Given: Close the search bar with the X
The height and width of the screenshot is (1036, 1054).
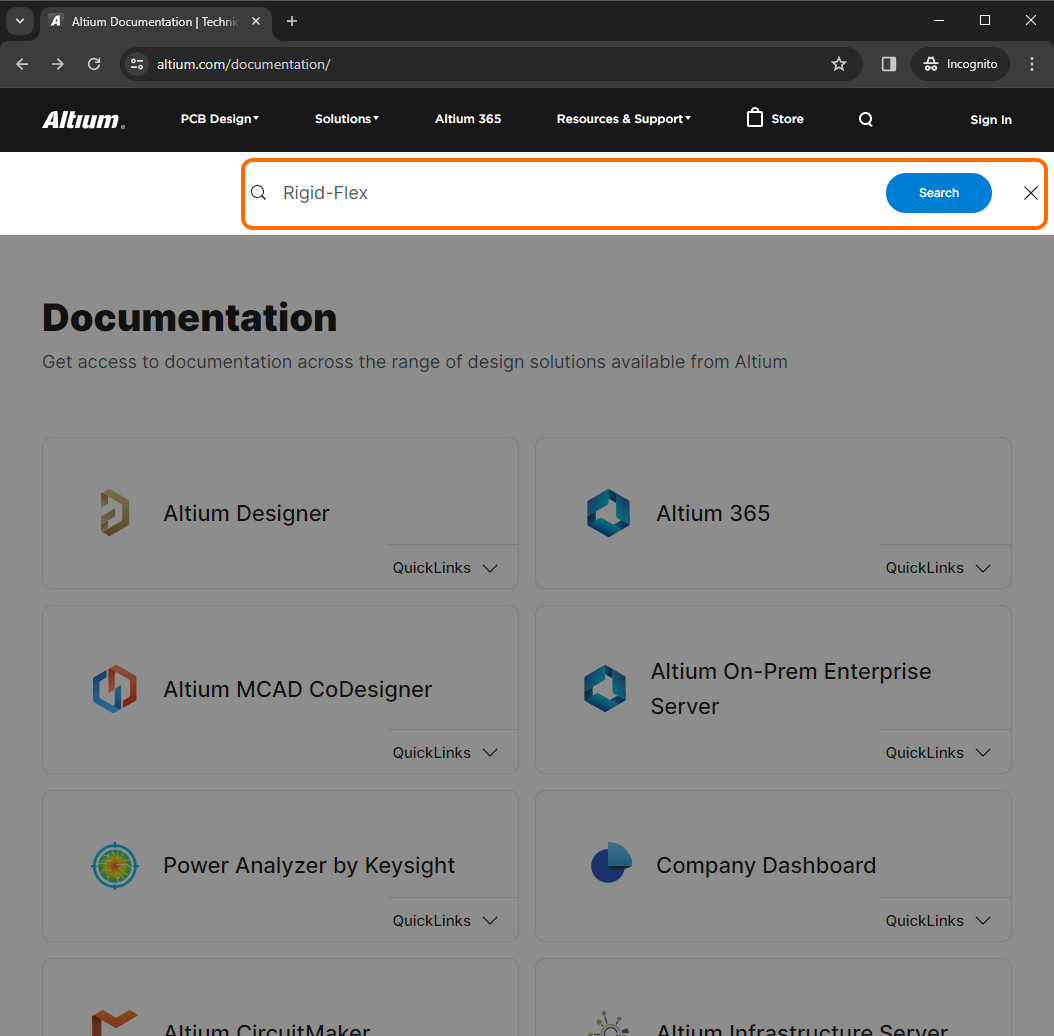Looking at the screenshot, I should [x=1030, y=193].
